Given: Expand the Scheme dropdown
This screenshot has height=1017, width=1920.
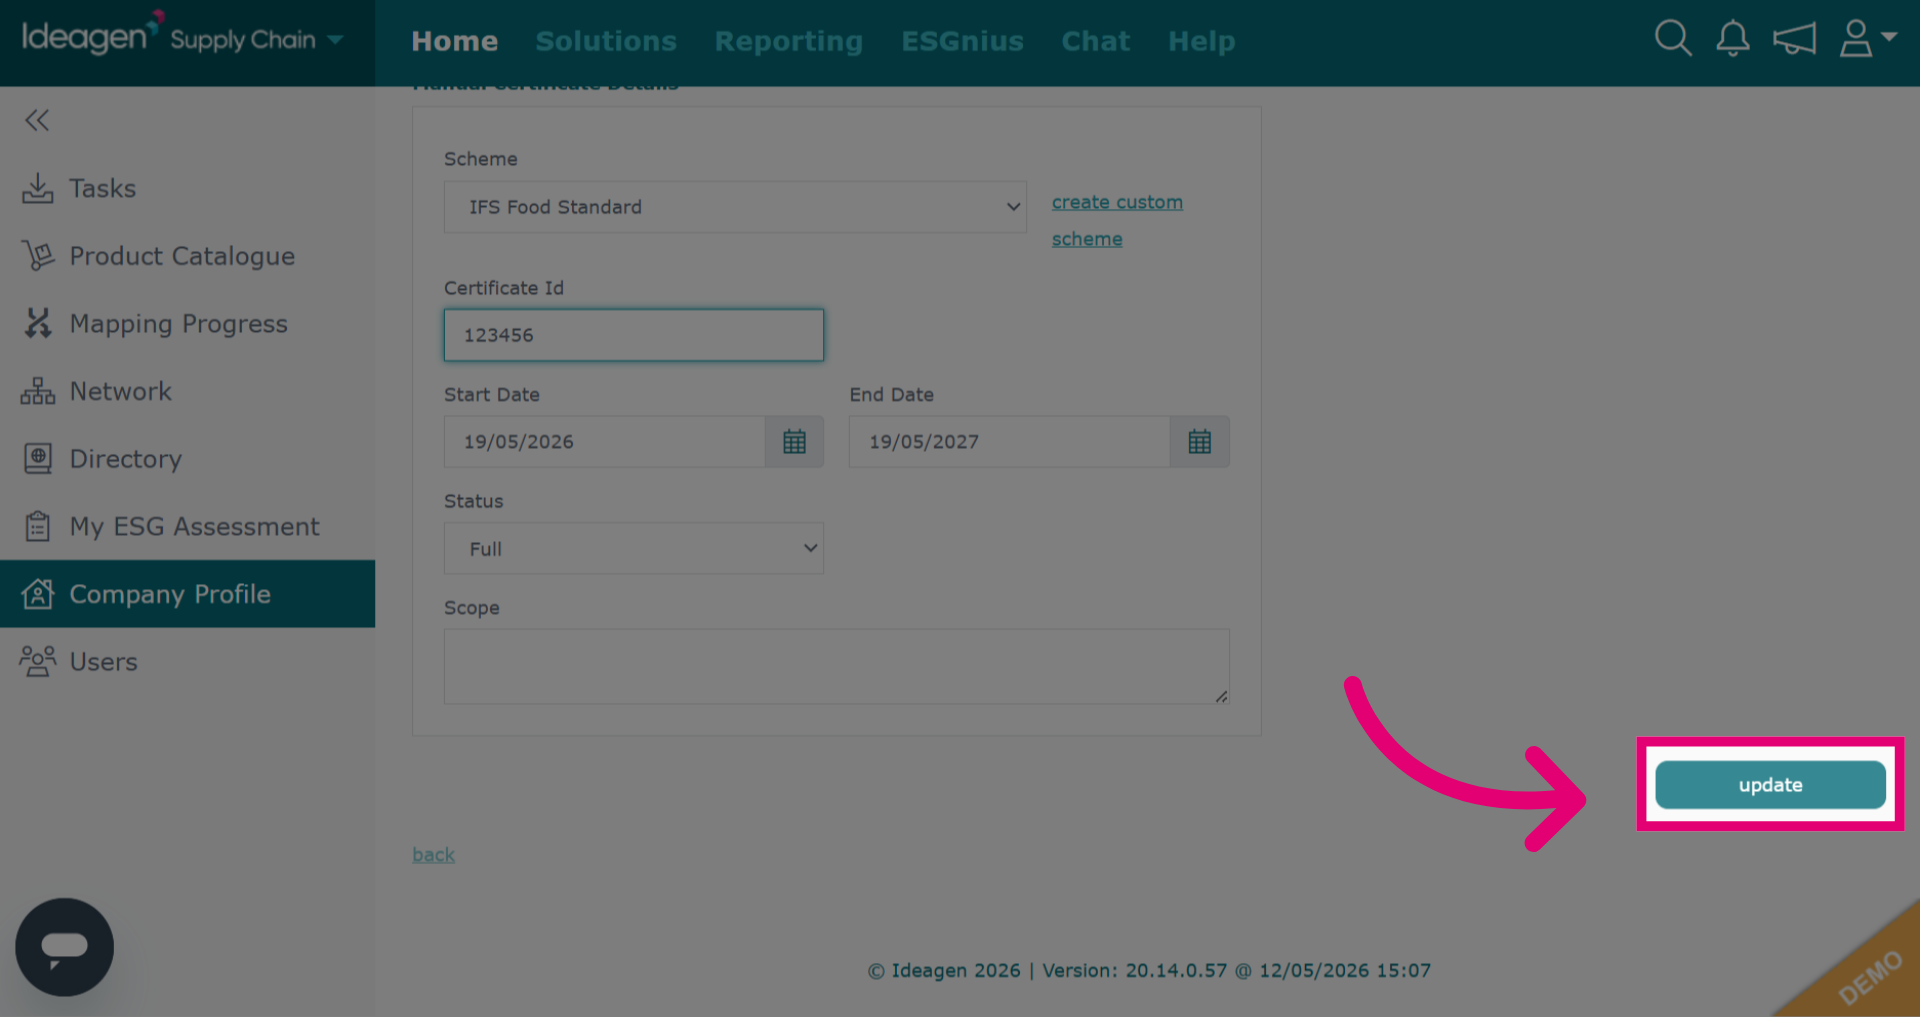Looking at the screenshot, I should [735, 207].
